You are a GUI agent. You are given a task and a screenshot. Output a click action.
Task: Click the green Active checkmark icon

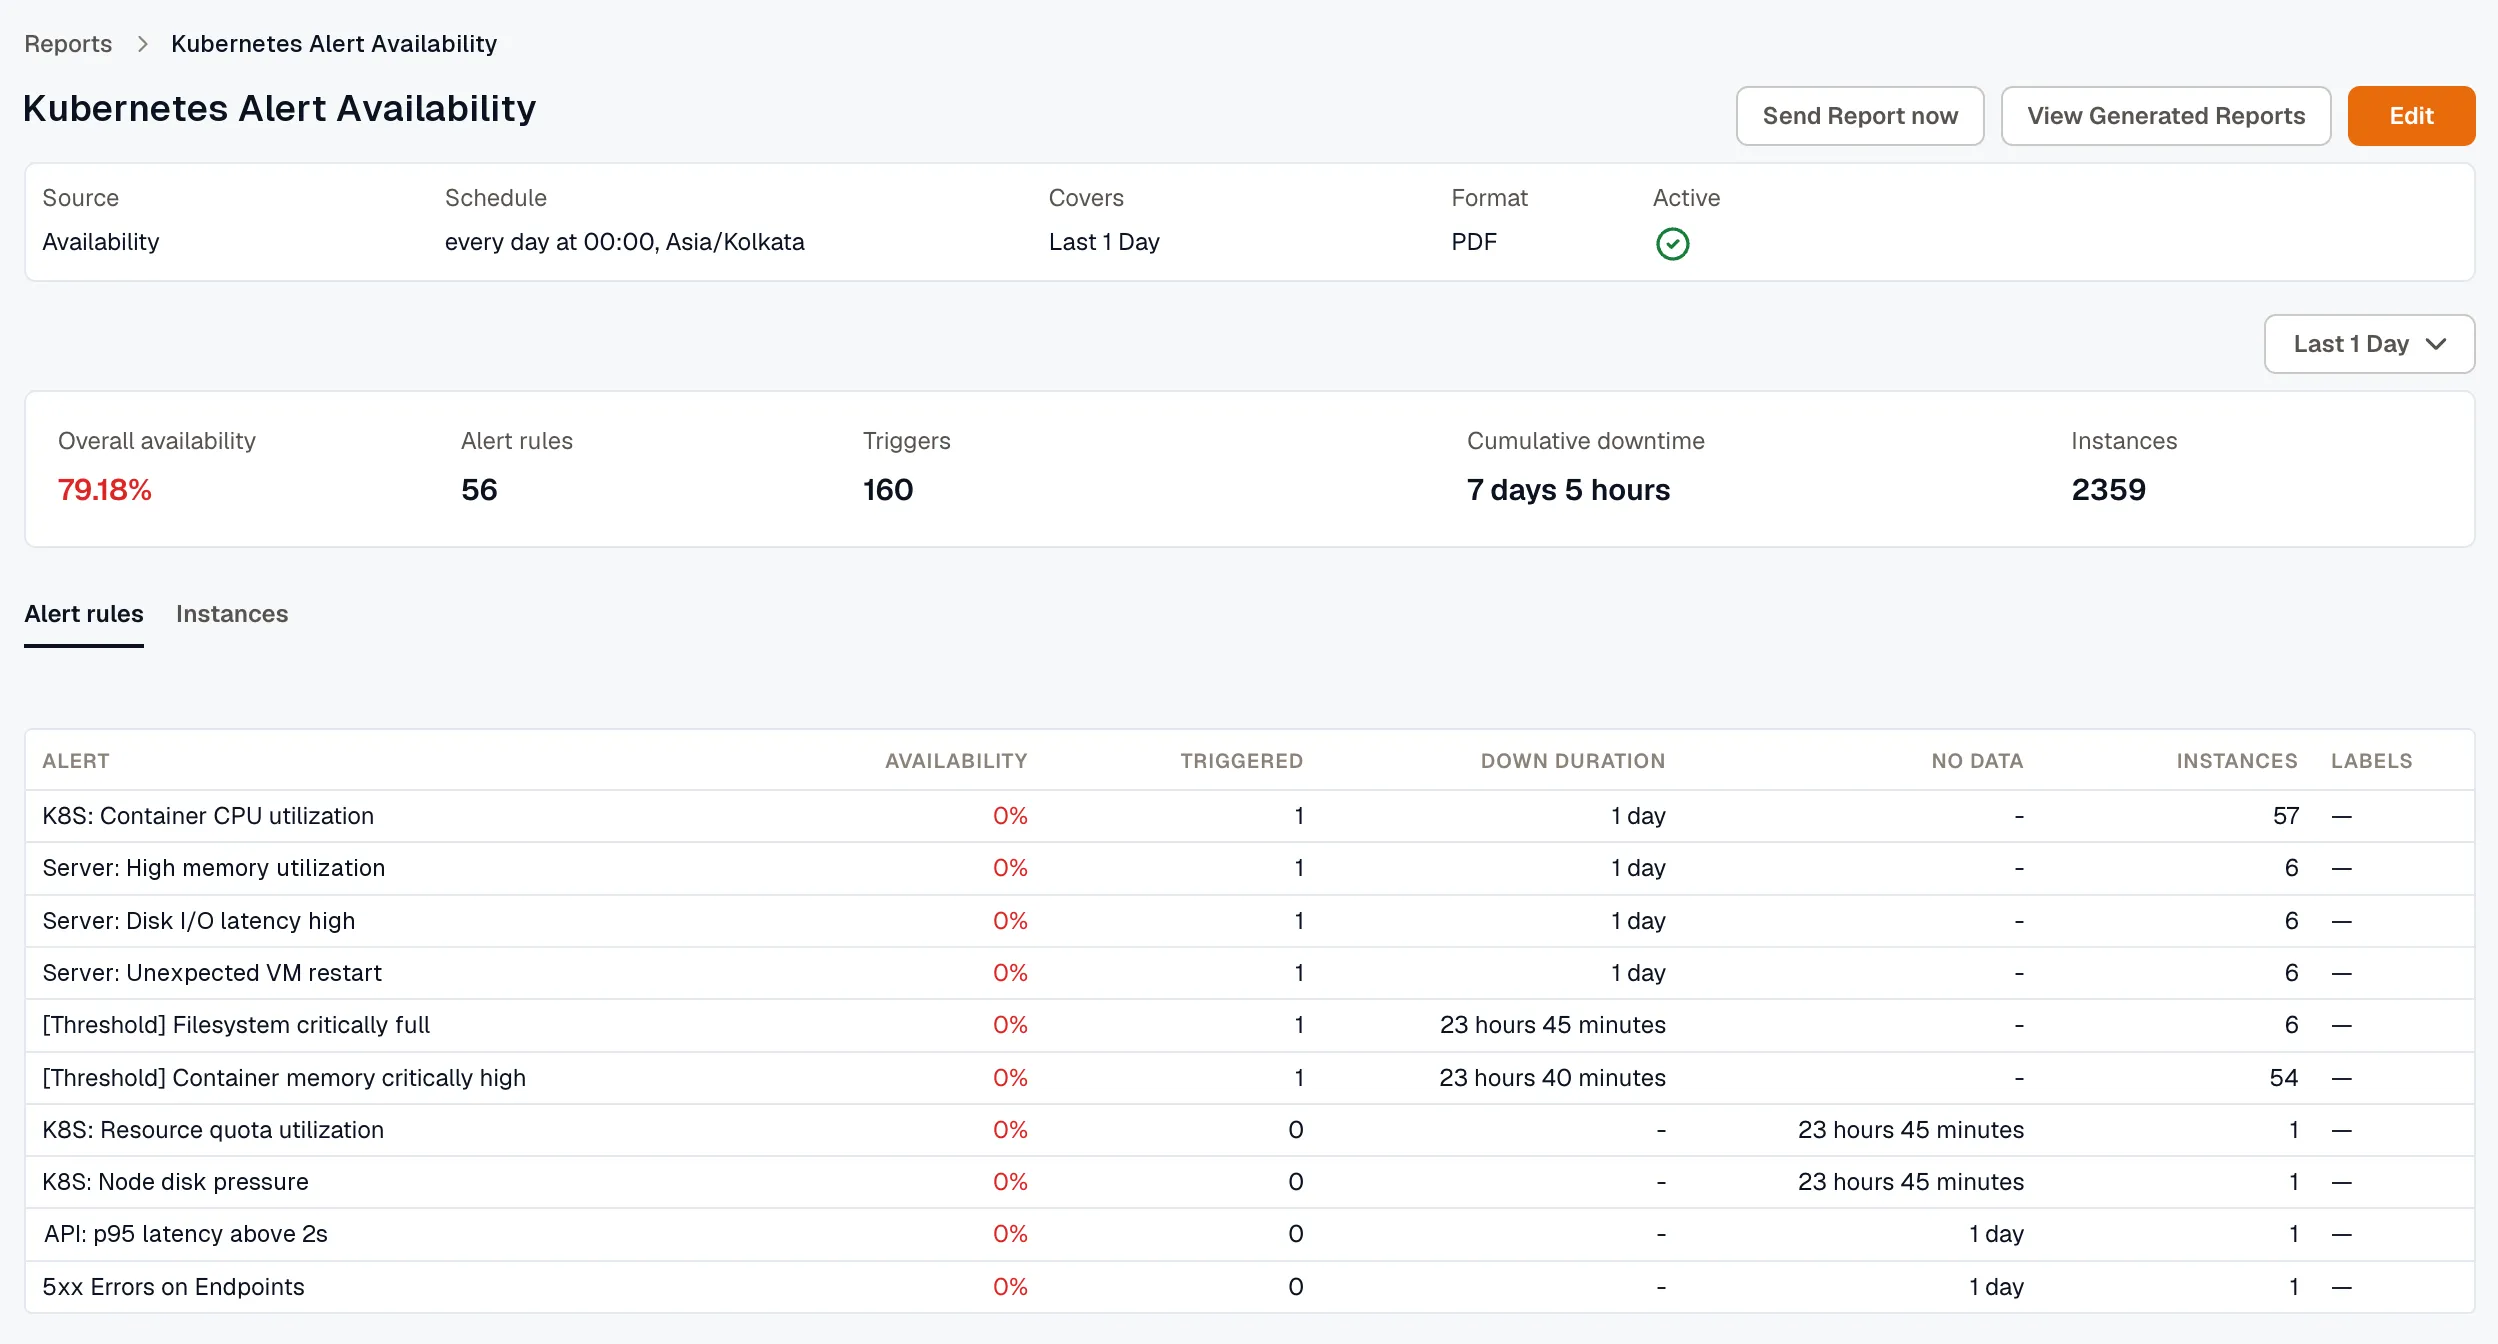click(x=1672, y=244)
